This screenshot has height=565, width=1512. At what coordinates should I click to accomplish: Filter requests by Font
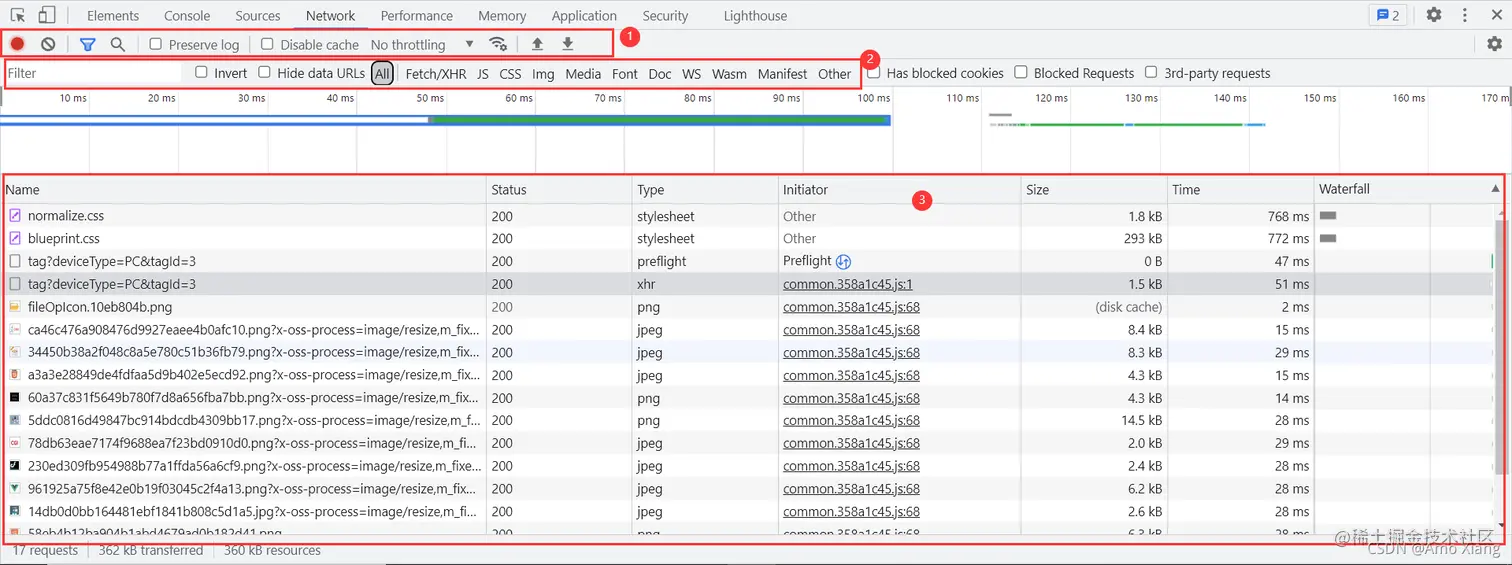point(625,73)
